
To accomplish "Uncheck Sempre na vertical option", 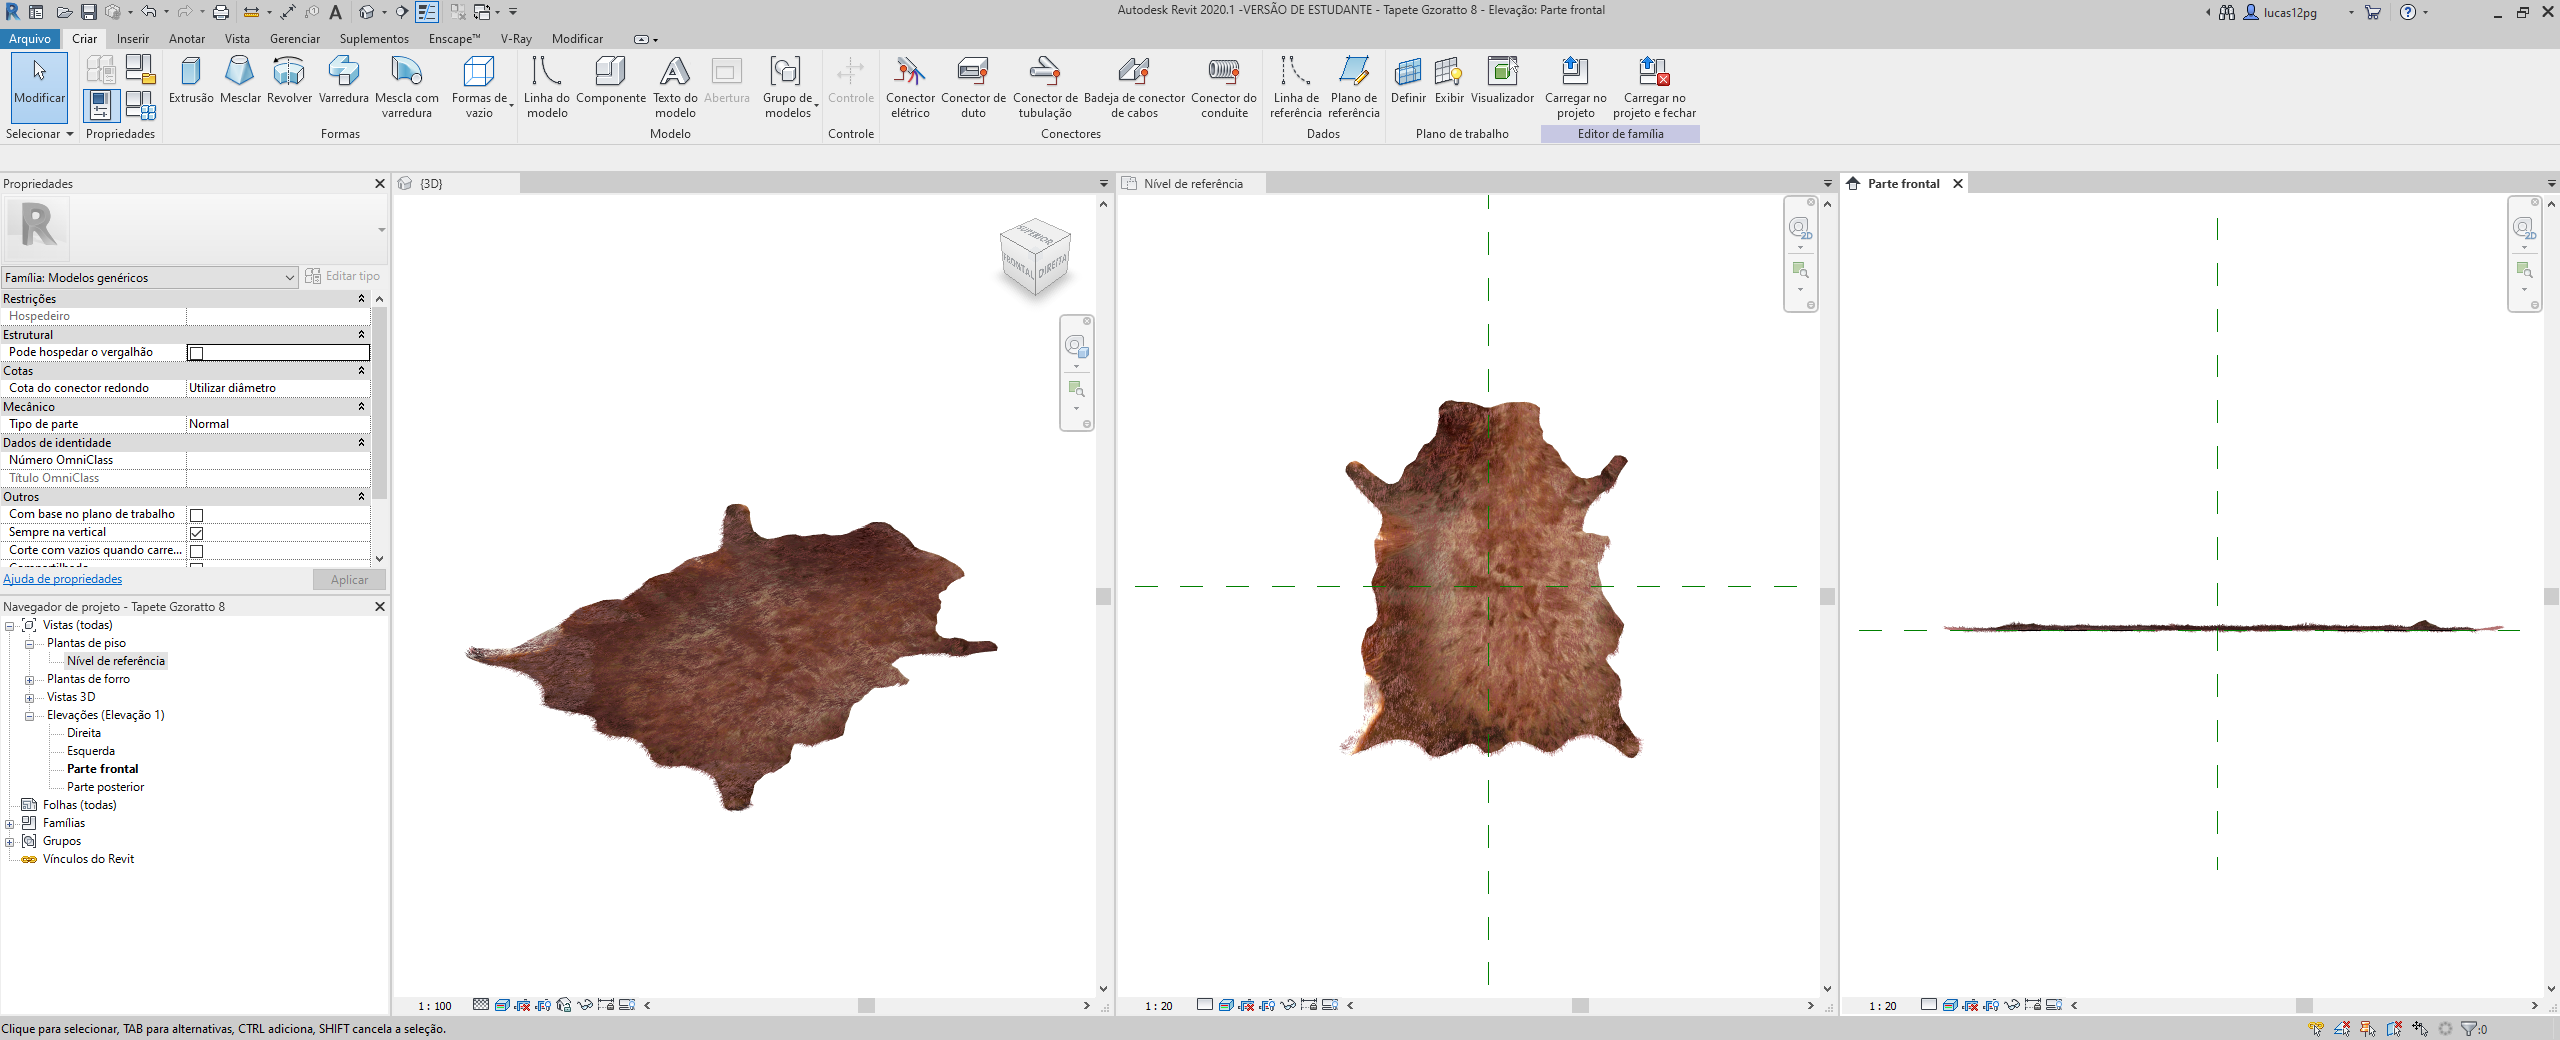I will coord(197,533).
